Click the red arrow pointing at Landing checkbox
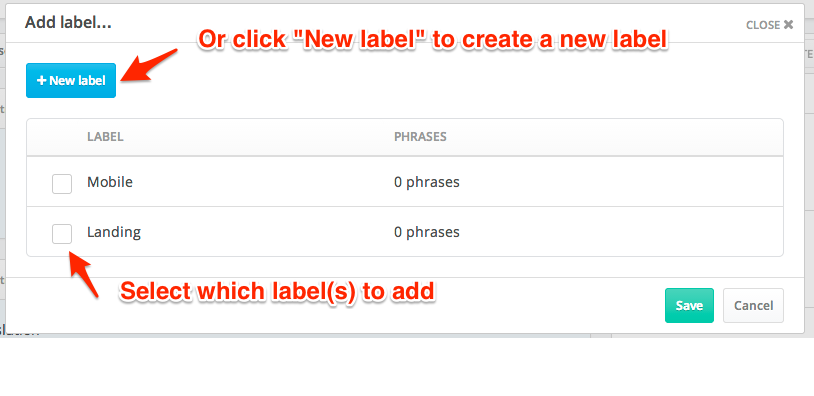The image size is (814, 396). (x=84, y=274)
